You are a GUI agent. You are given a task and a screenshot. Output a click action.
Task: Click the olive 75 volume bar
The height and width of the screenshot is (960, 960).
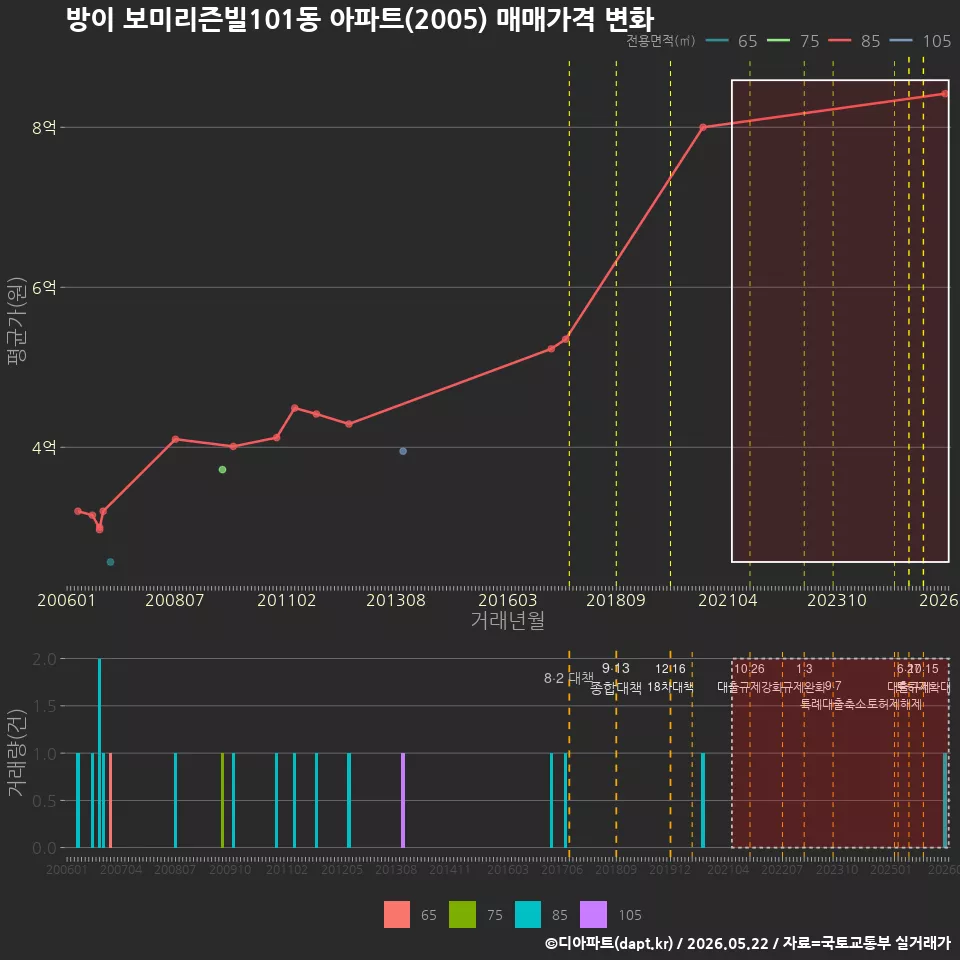tap(222, 800)
